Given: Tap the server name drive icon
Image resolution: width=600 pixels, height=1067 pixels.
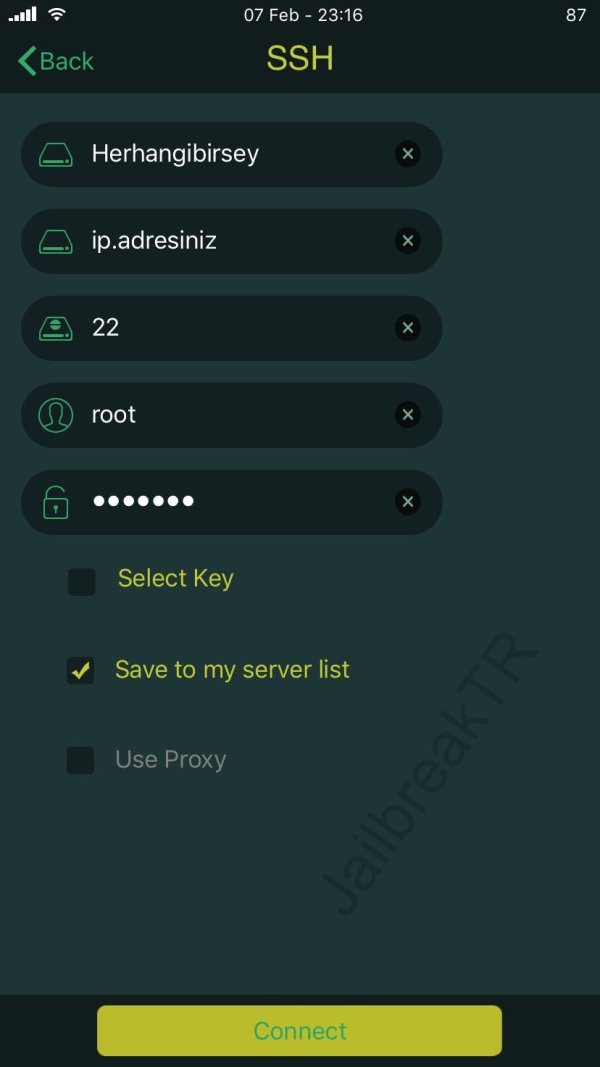Looking at the screenshot, I should pyautogui.click(x=56, y=155).
